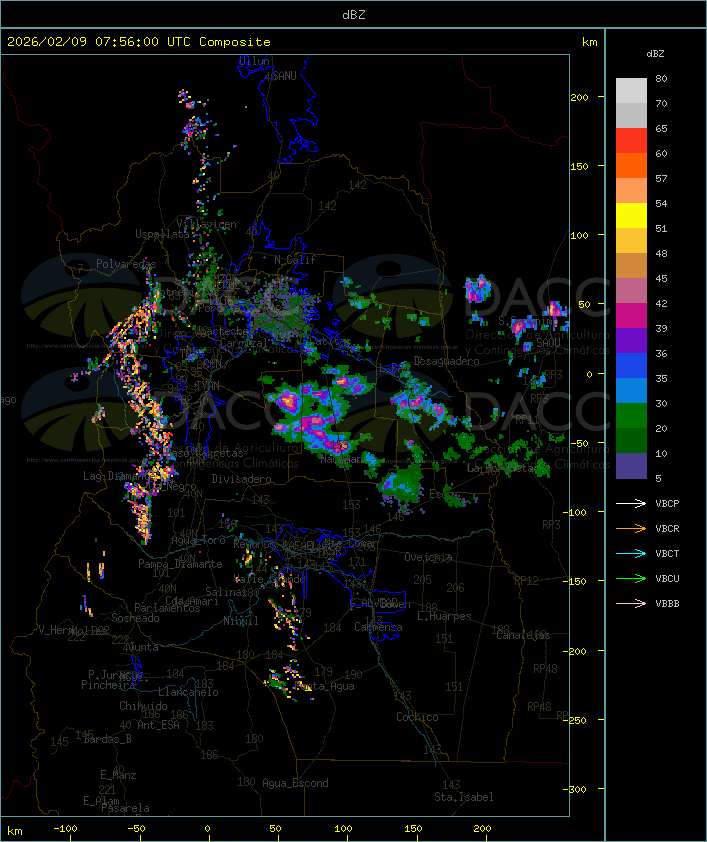Pick the yellow 51-54 dBZ legend swatch
Viewport: 707px width, 842px height.
[631, 216]
